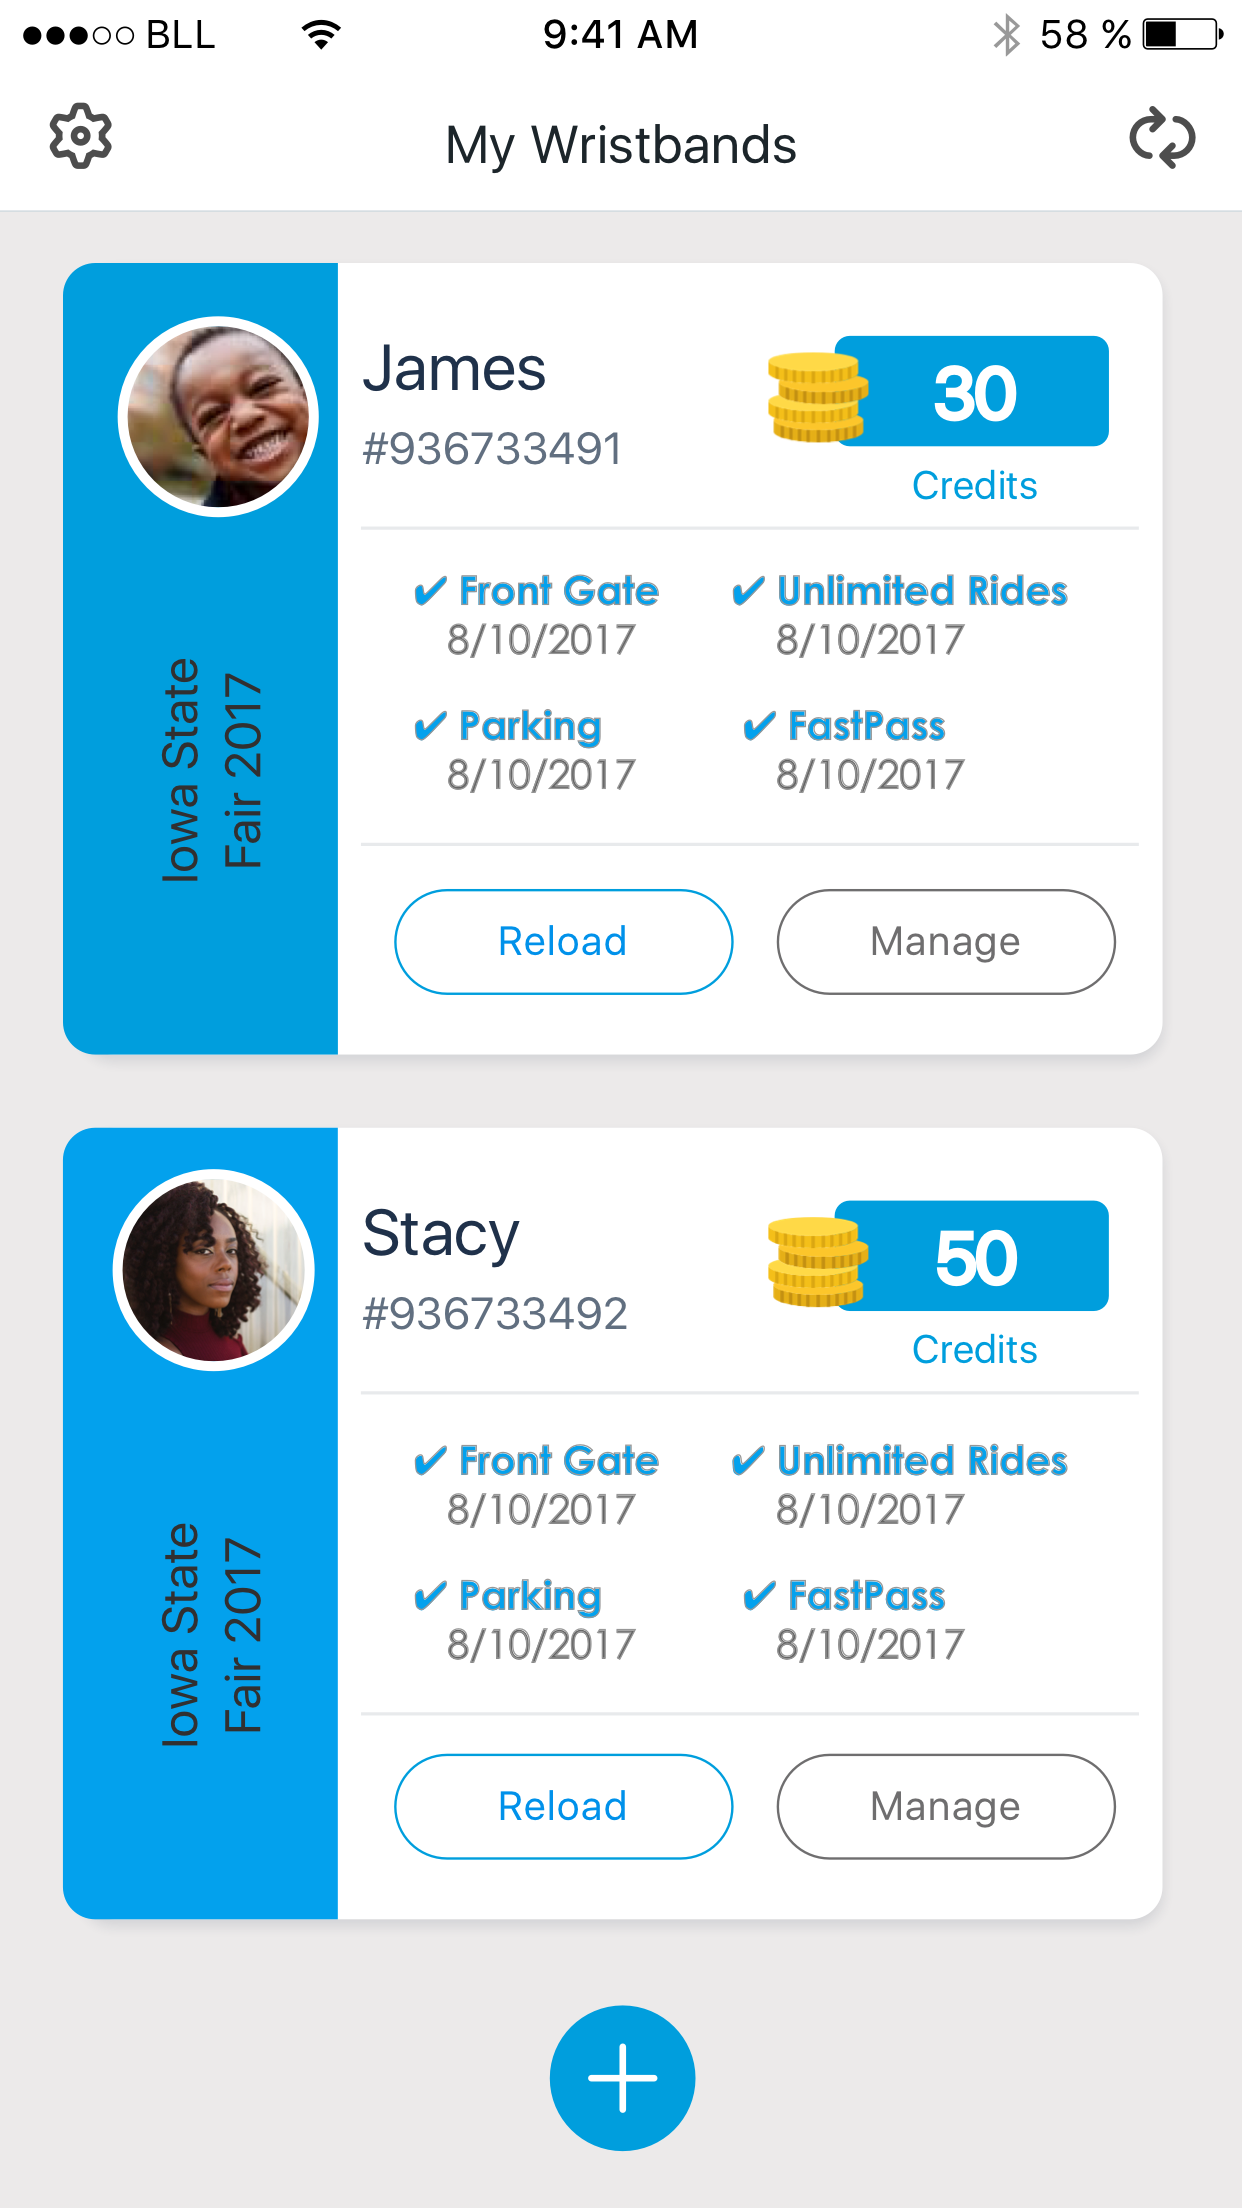The height and width of the screenshot is (2208, 1242).
Task: Manage James's wristband
Action: click(946, 942)
